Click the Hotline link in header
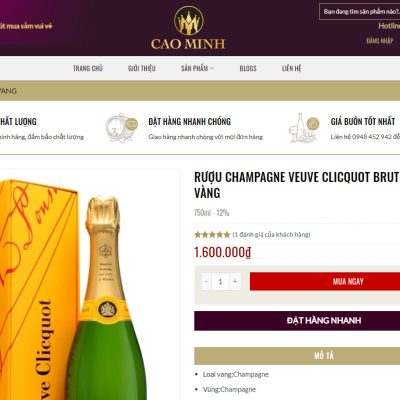Image resolution: width=400 pixels, height=400 pixels. click(389, 26)
